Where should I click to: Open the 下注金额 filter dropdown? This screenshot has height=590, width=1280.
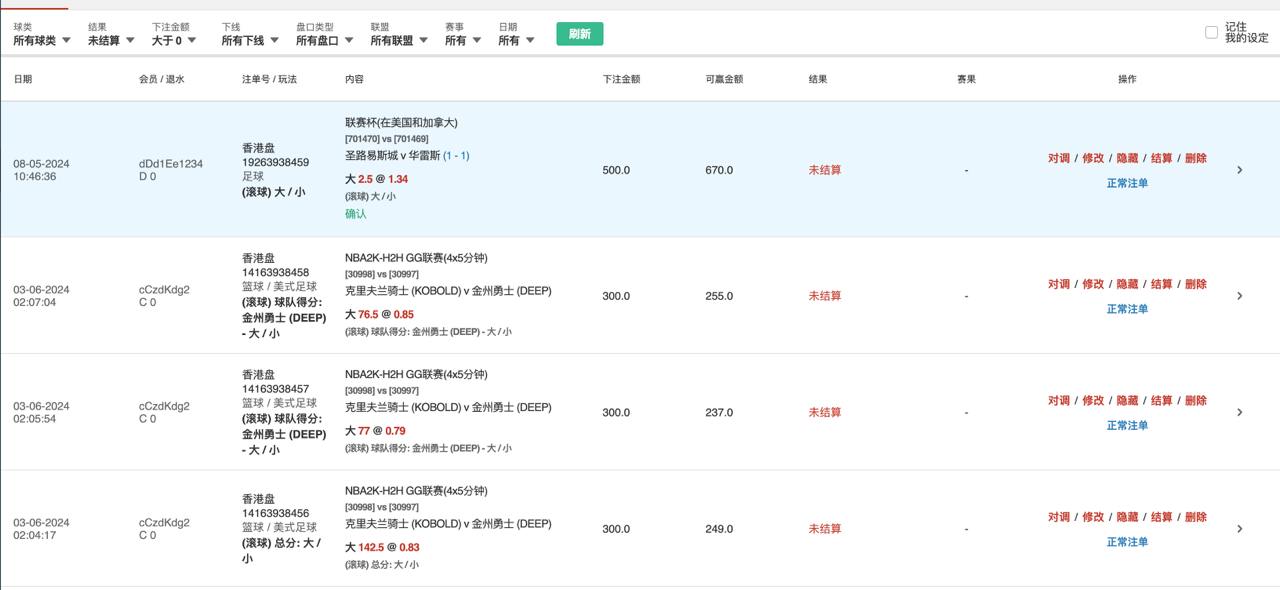tap(174, 41)
